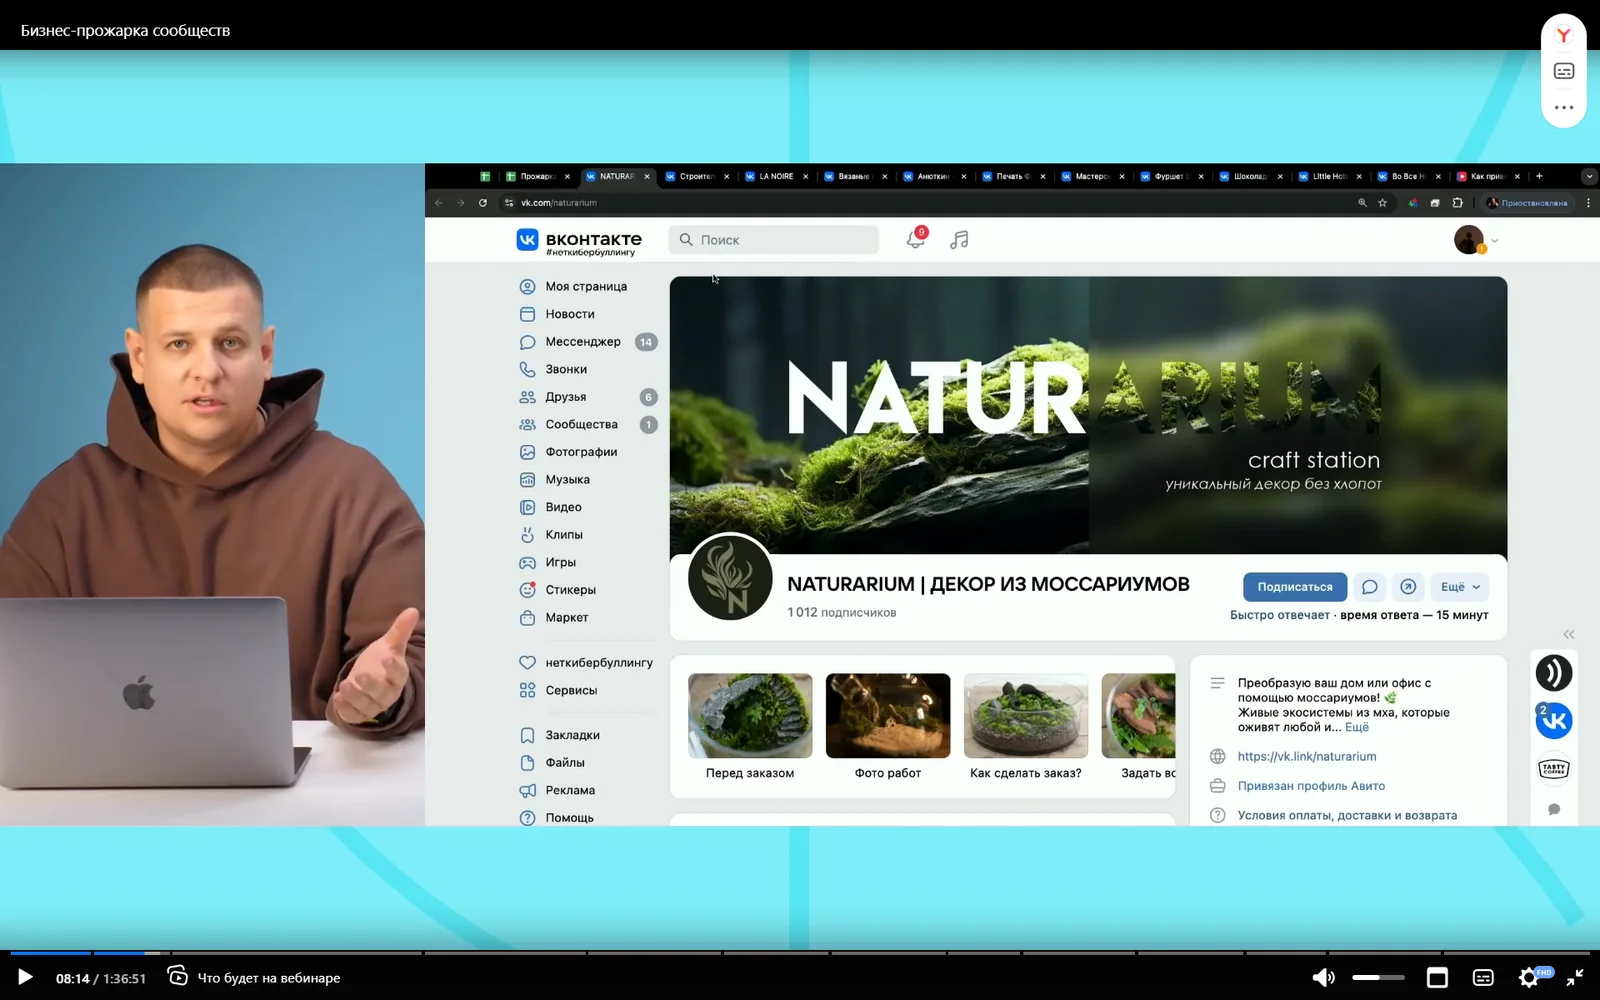Toggle subtitles in the player control bar

click(1483, 977)
